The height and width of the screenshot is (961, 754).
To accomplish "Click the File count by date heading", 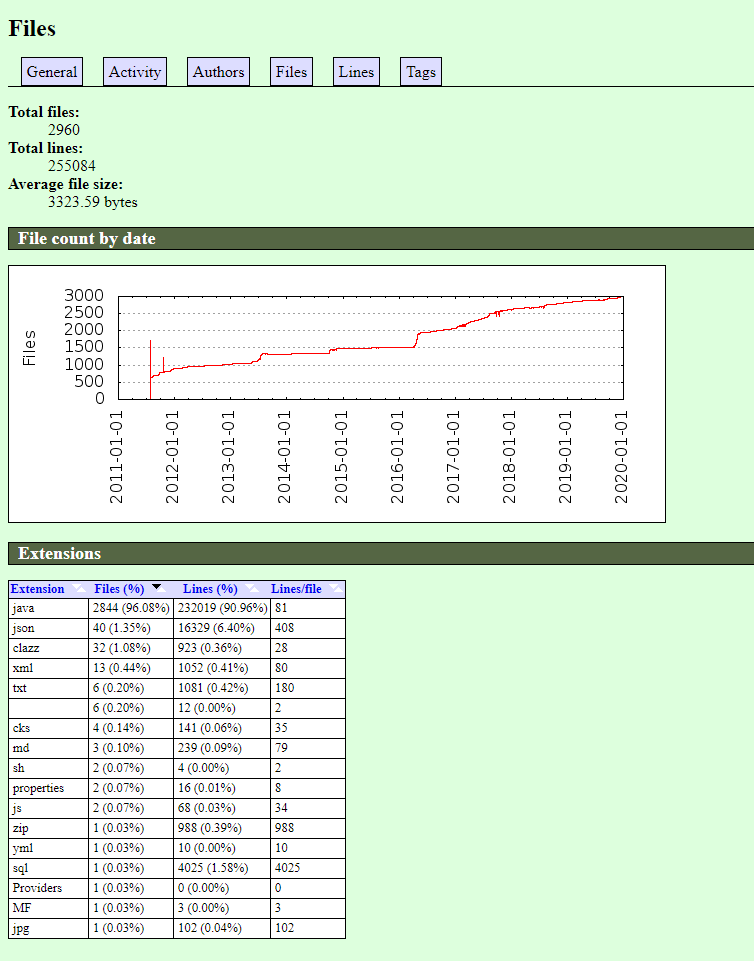I will (x=87, y=239).
